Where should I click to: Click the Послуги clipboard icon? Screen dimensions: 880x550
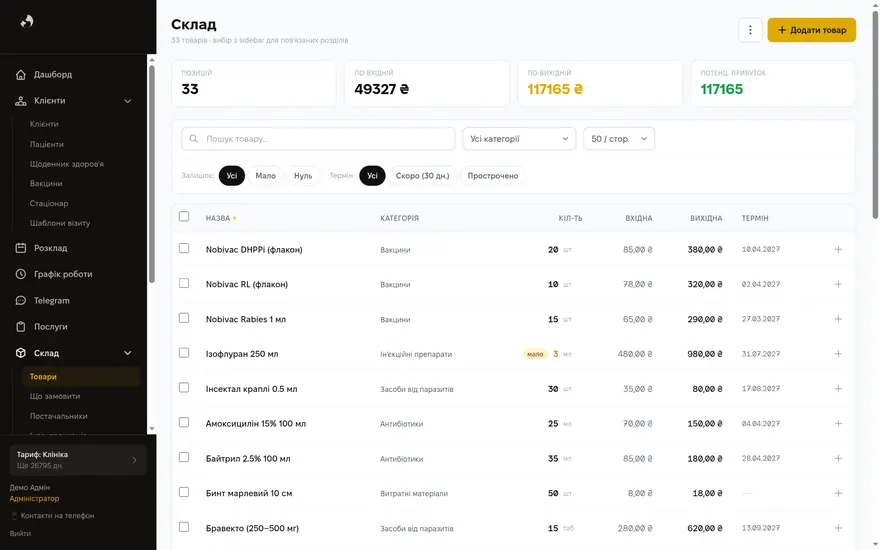tap(21, 327)
